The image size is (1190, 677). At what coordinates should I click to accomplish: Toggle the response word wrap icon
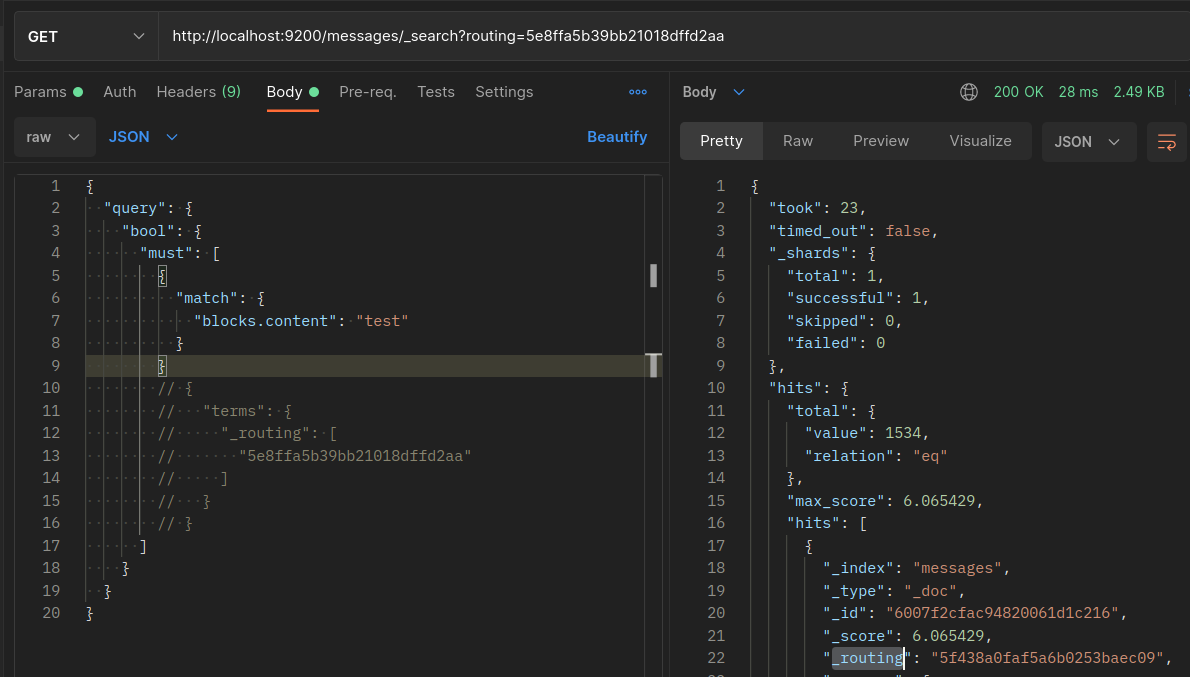(1166, 142)
